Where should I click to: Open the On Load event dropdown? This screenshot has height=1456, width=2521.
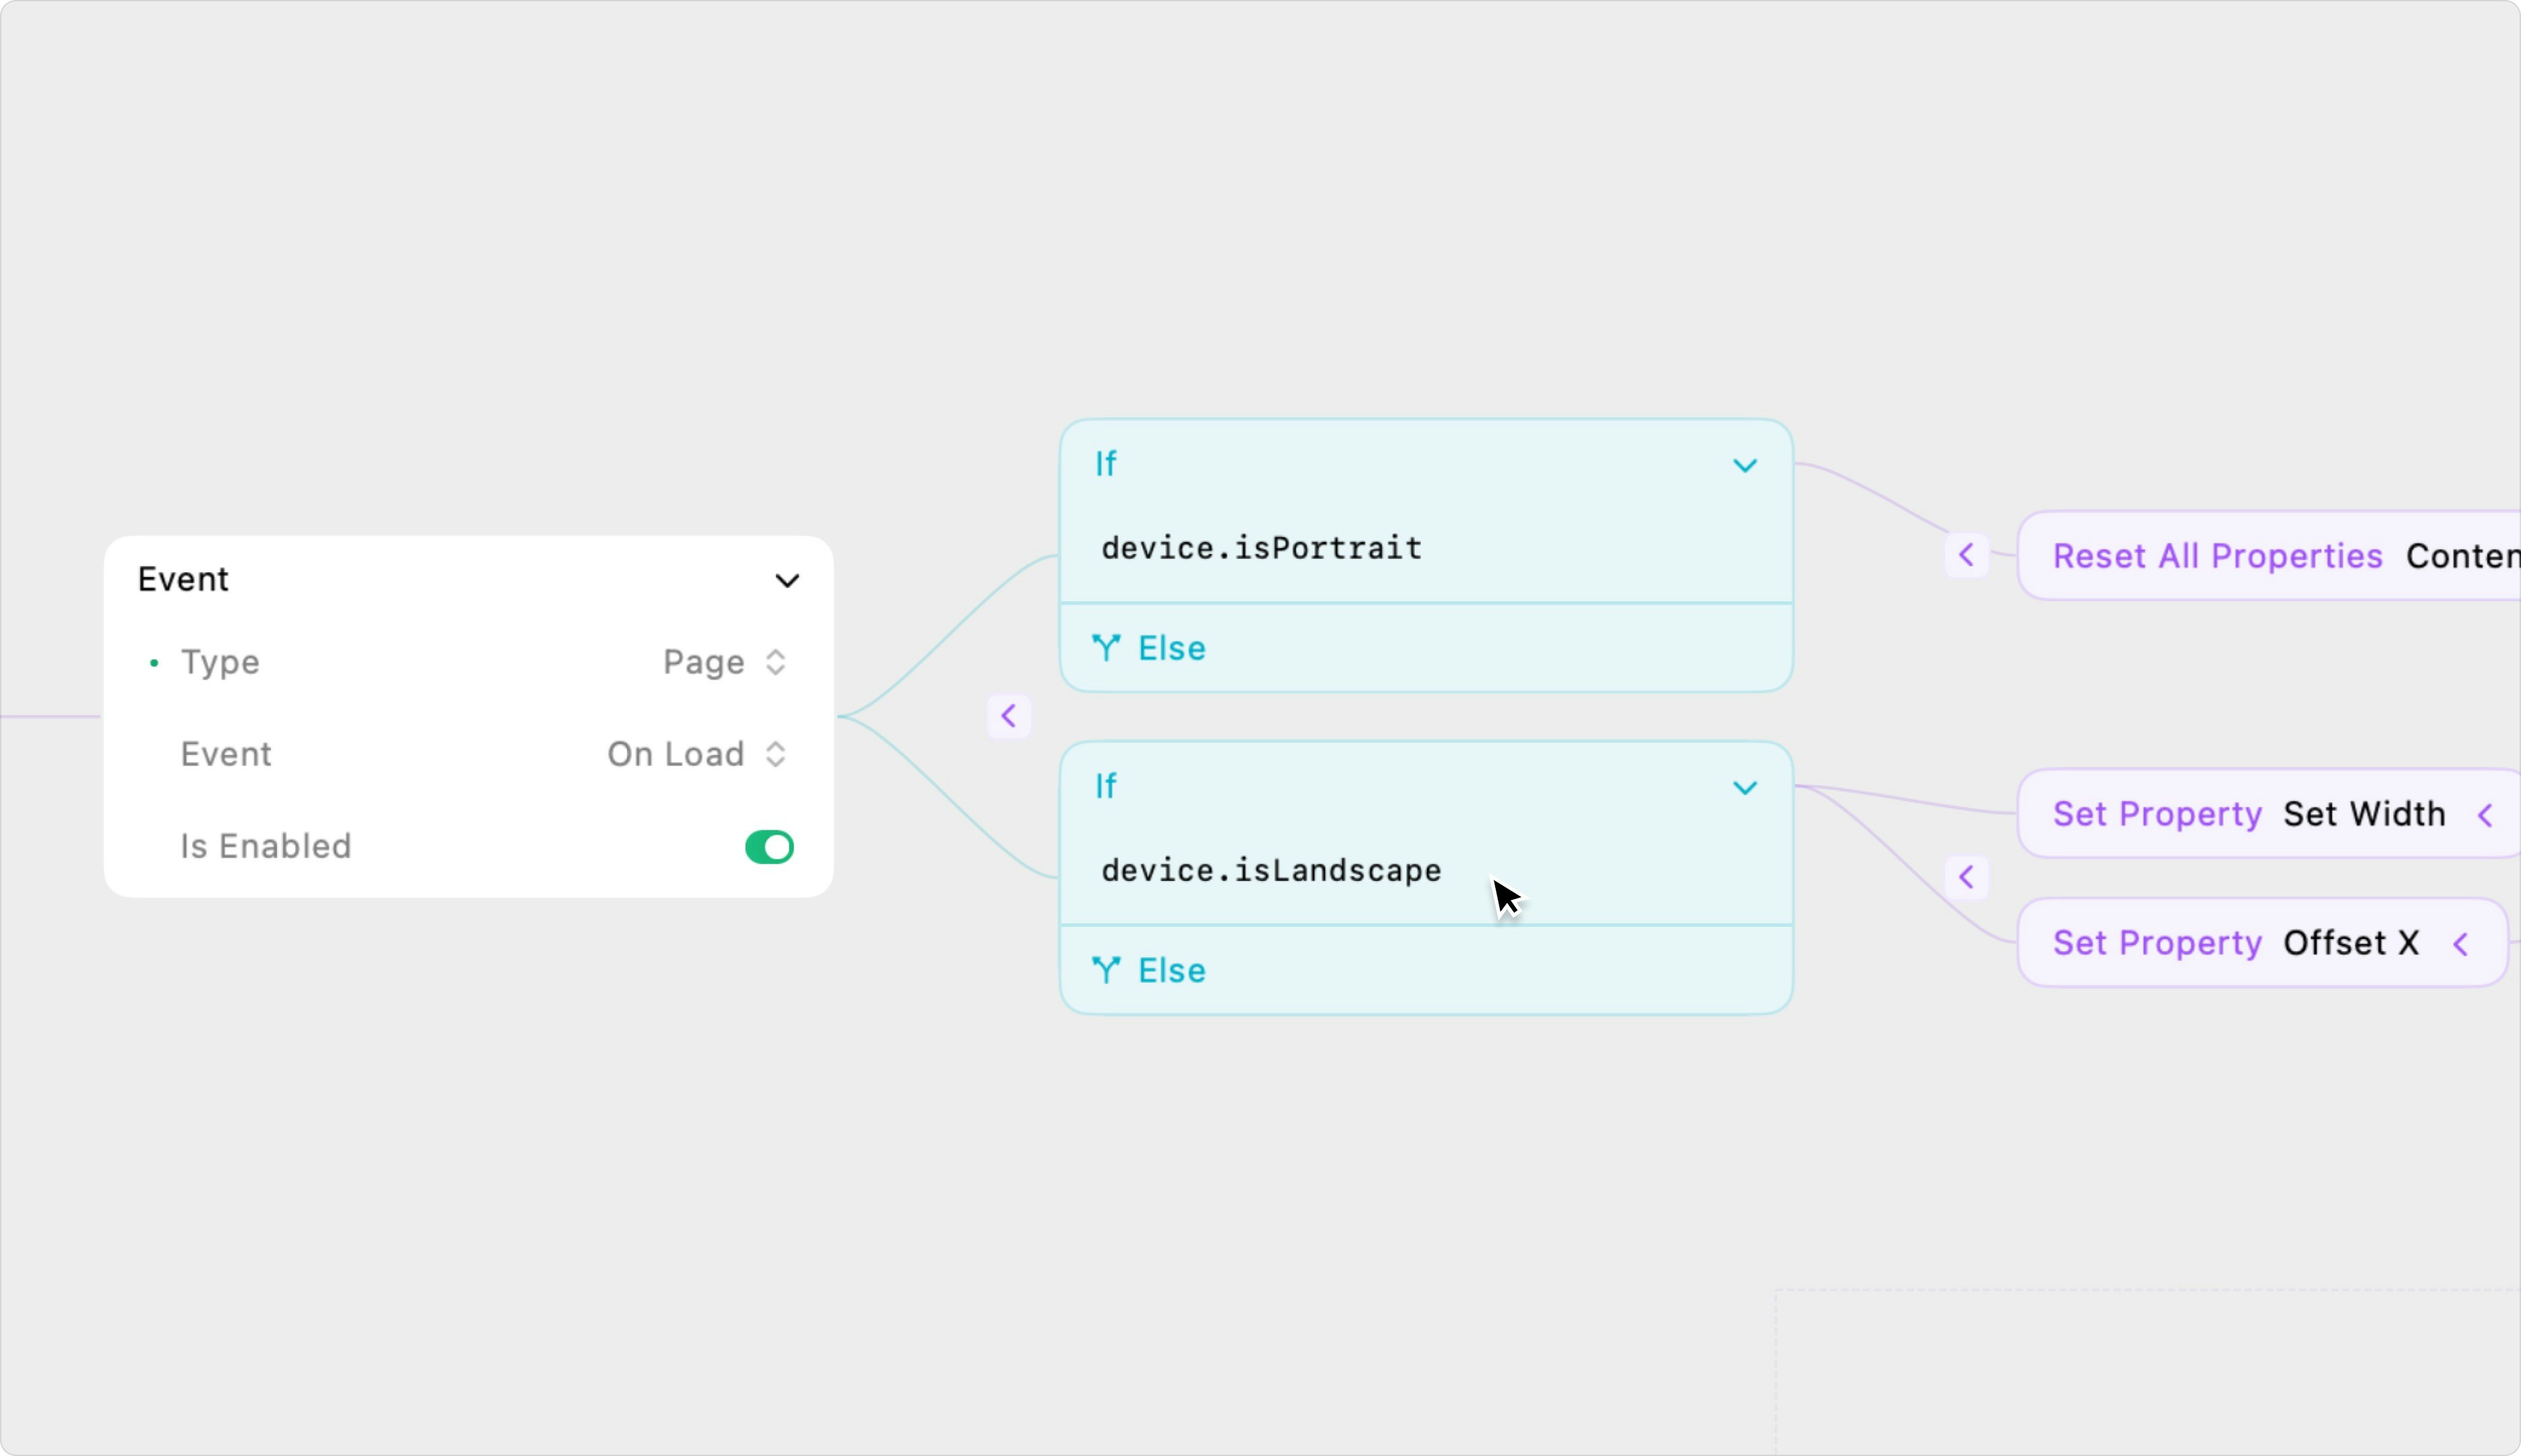(696, 754)
